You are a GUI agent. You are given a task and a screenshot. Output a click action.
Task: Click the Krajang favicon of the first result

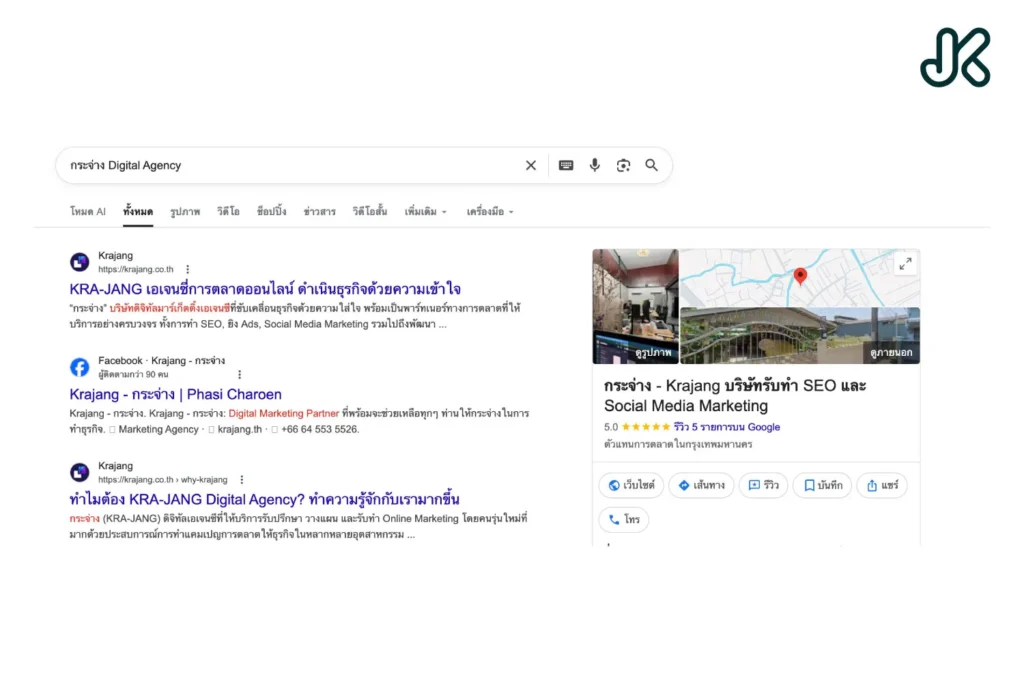pyautogui.click(x=80, y=262)
